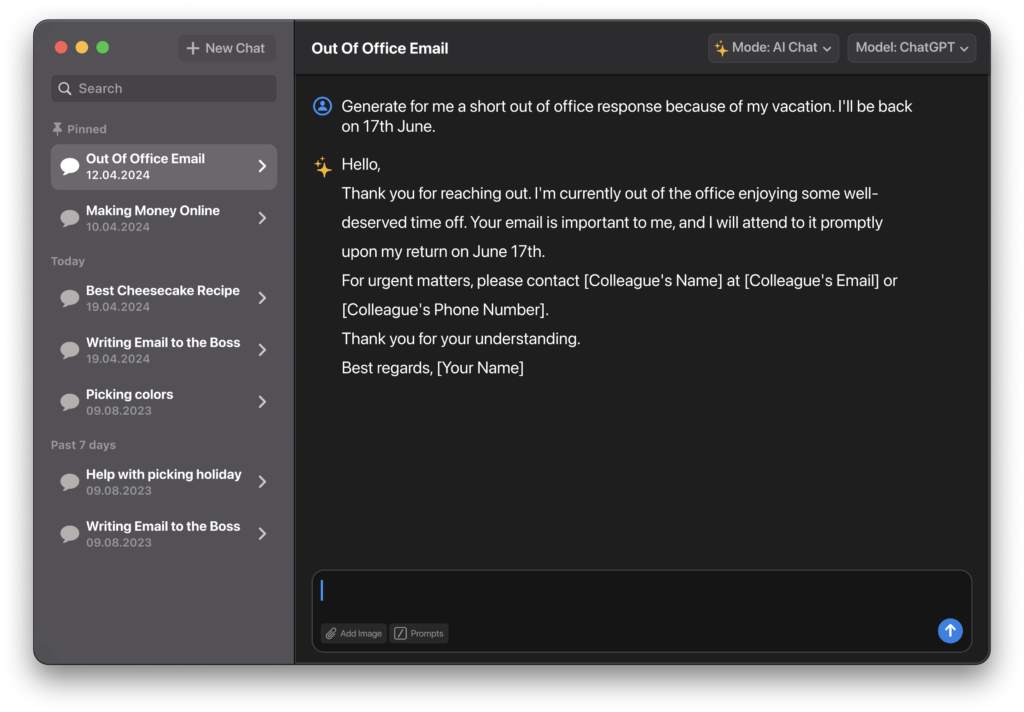The width and height of the screenshot is (1024, 712).
Task: Start a New Chat
Action: click(227, 48)
